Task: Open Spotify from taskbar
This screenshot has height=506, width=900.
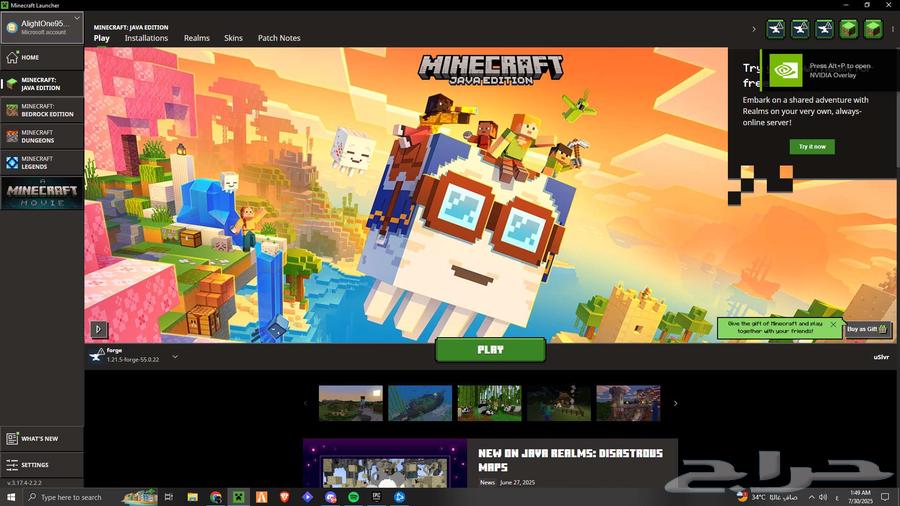Action: click(354, 497)
